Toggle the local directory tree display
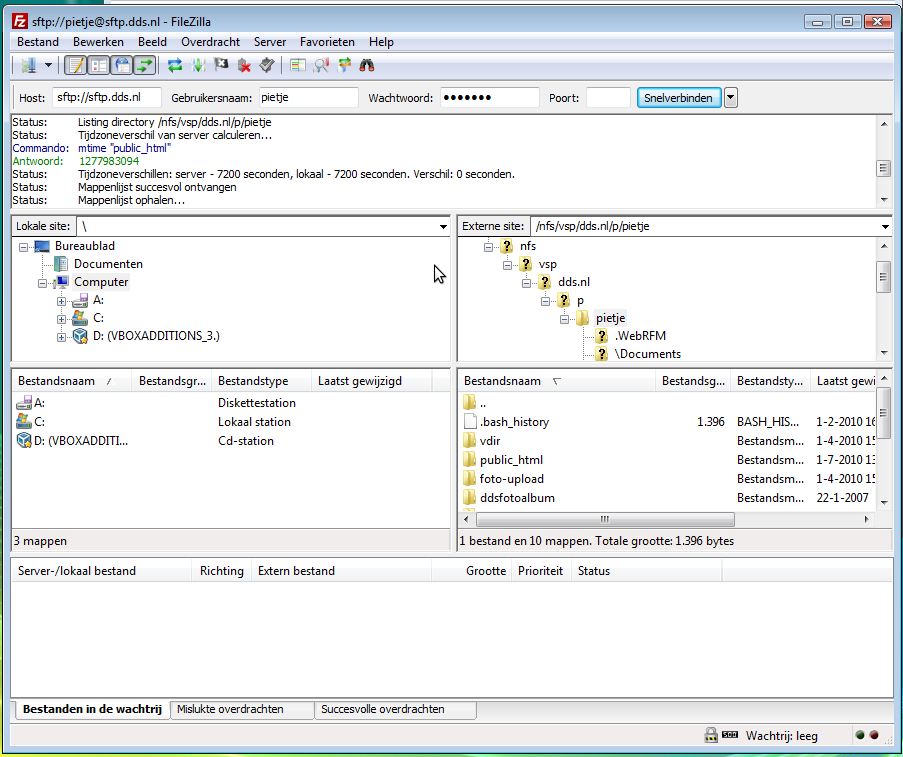The width and height of the screenshot is (903, 757). coord(99,66)
